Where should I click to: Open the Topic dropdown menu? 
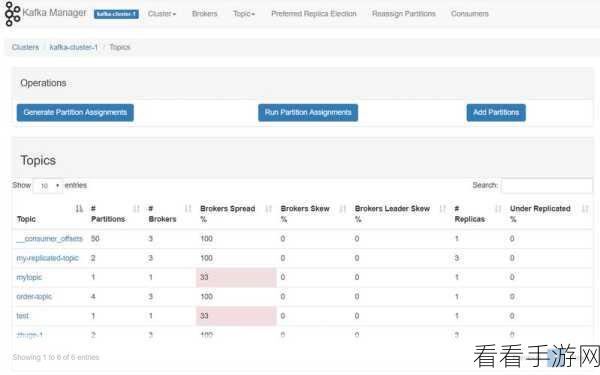tap(244, 14)
